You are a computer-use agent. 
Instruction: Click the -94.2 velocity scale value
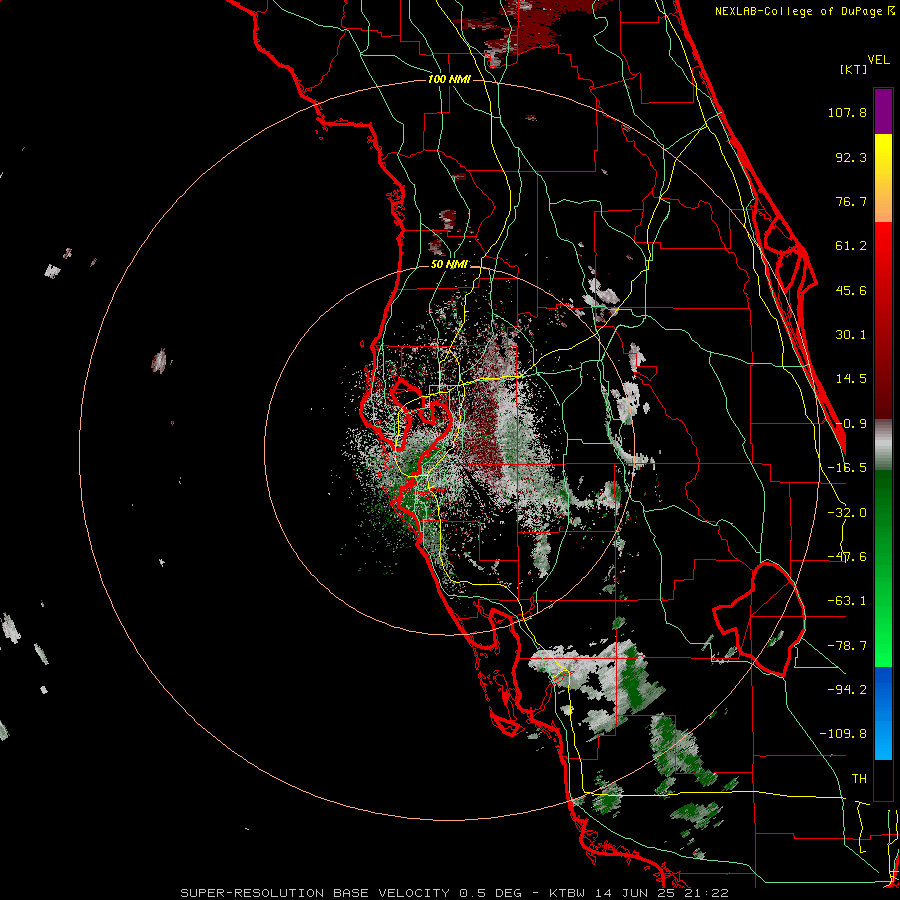coord(847,689)
